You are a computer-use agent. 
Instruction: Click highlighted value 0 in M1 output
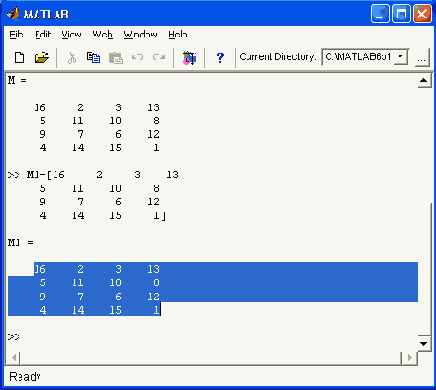[156, 283]
